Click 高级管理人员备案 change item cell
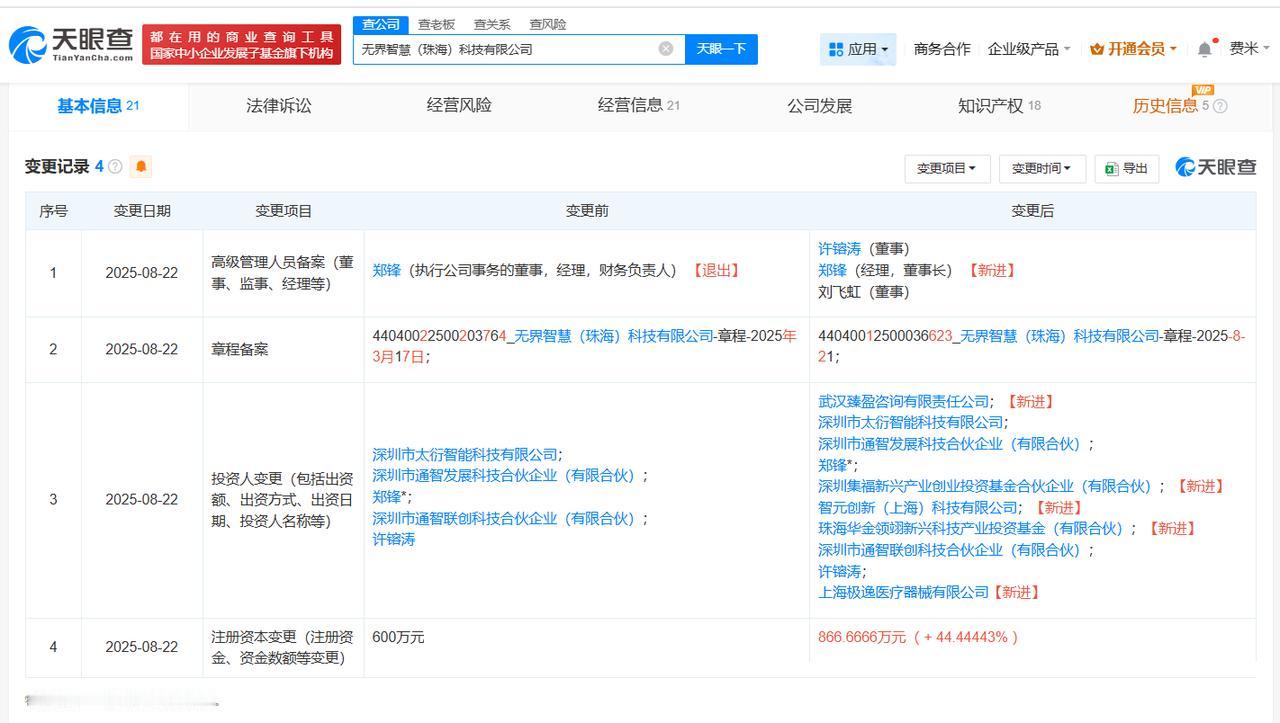Screen dimensions: 1280x723 click(283, 272)
